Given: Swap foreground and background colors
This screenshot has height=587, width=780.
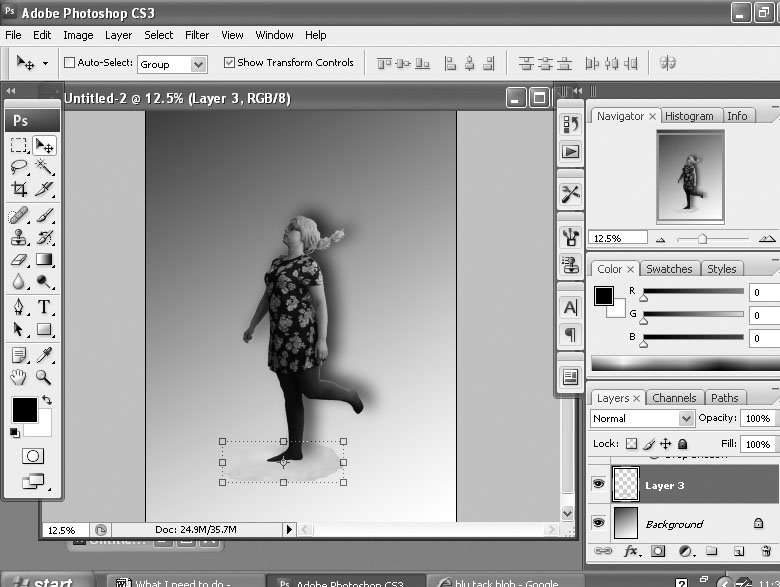Looking at the screenshot, I should point(47,399).
